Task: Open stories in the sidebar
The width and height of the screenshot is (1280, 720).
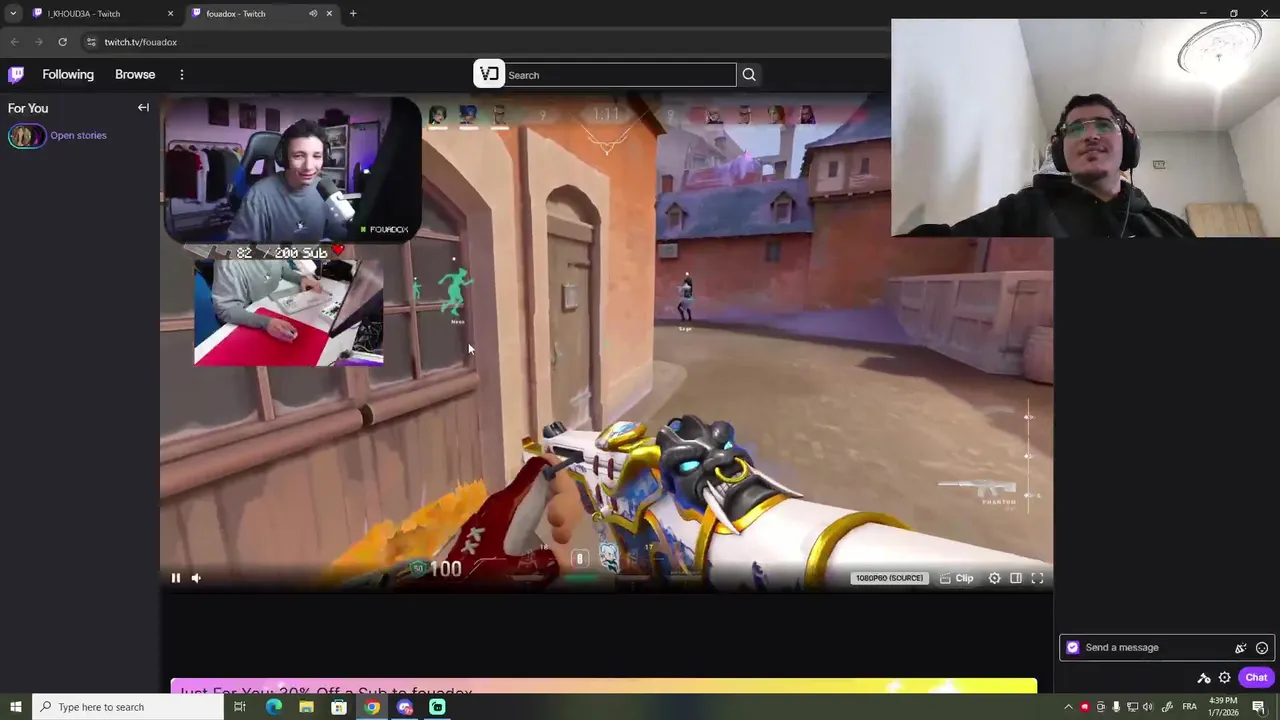Action: click(x=78, y=135)
